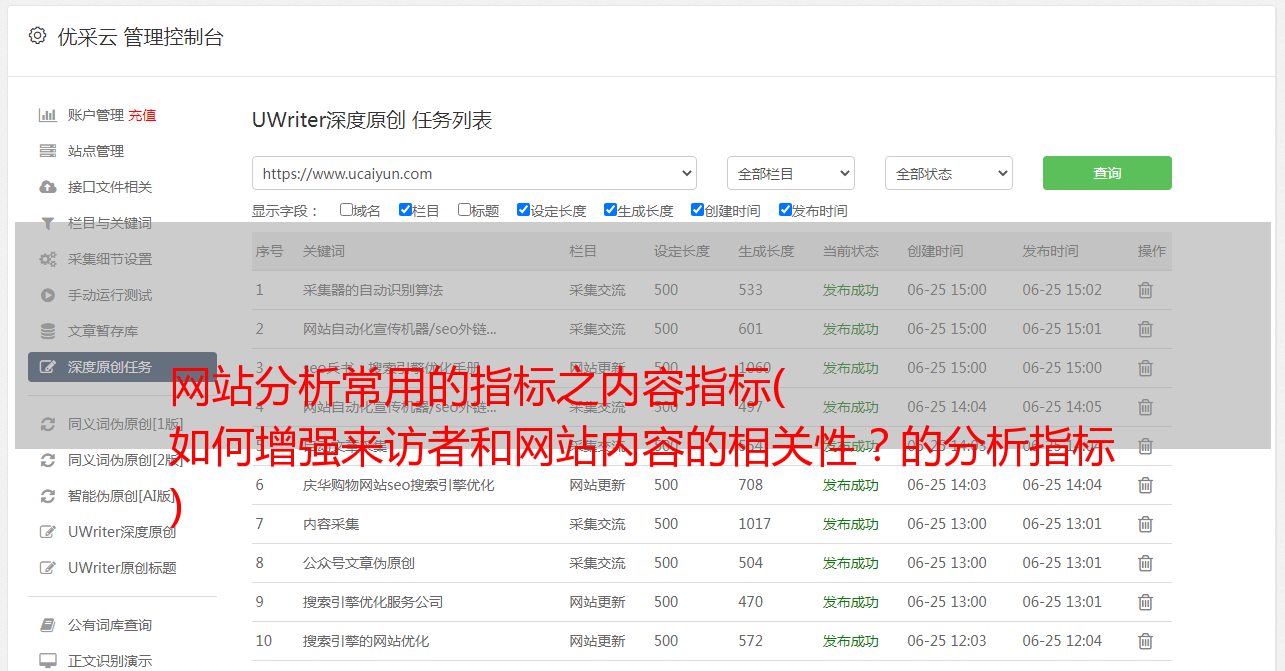This screenshot has width=1285, height=671.
Task: Click the refresh icon for 智能伪原创[AI版]
Action: click(x=47, y=496)
